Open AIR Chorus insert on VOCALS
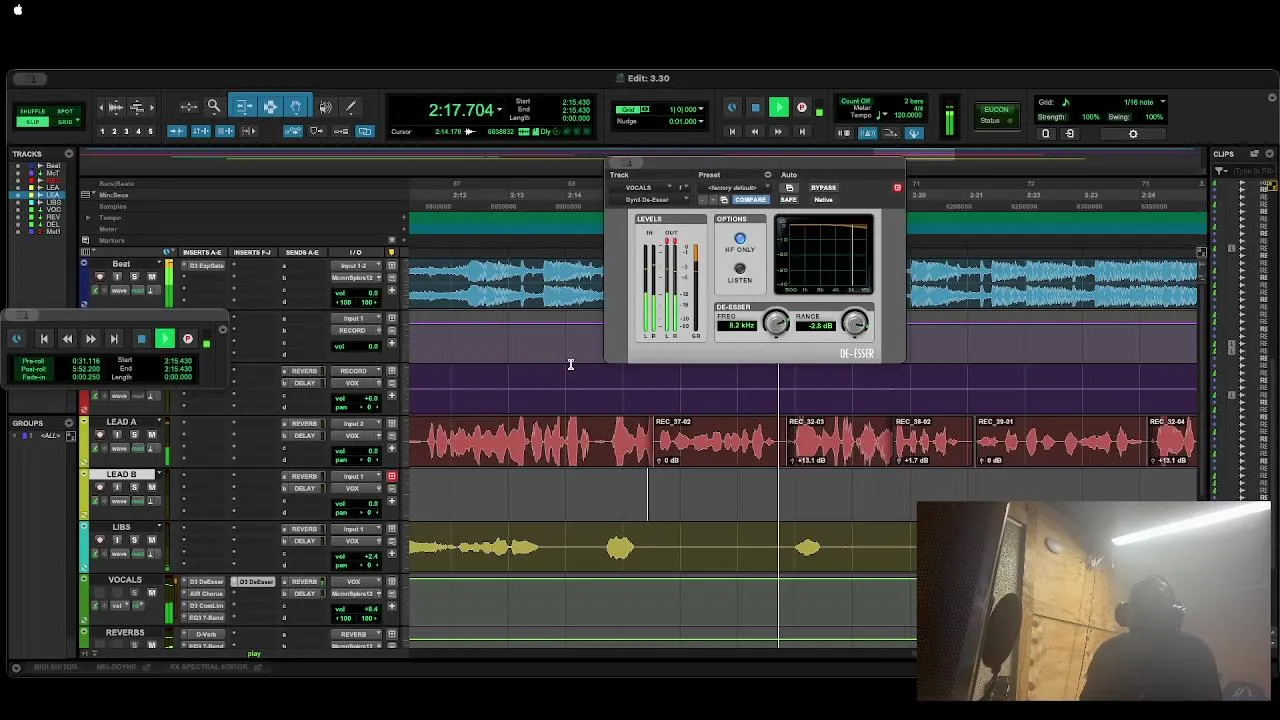The image size is (1280, 720). tap(206, 594)
